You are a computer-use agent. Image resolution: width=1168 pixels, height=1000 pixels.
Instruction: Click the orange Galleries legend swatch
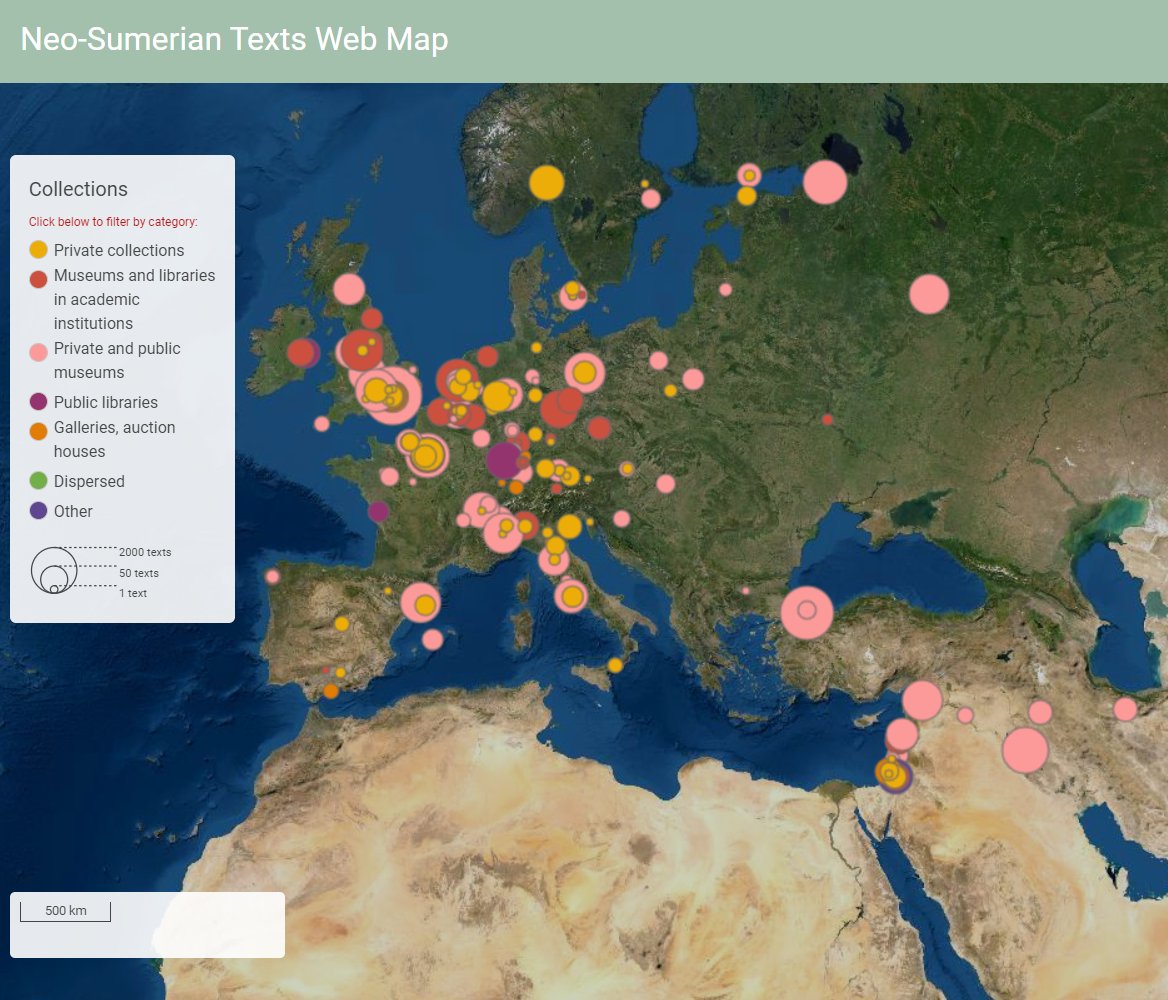[38, 431]
